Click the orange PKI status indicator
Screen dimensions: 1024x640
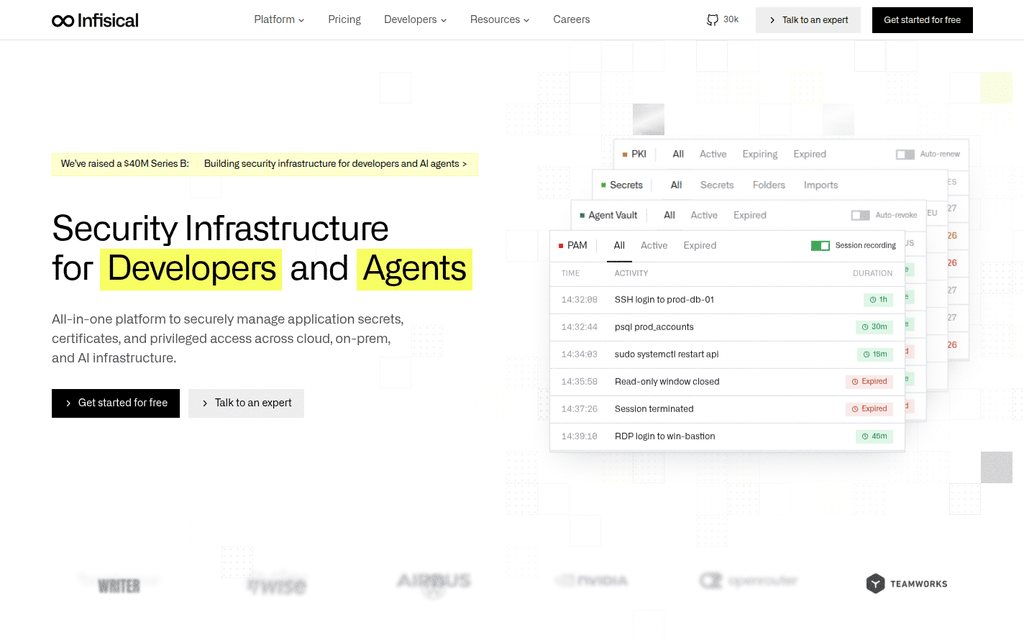coord(625,155)
